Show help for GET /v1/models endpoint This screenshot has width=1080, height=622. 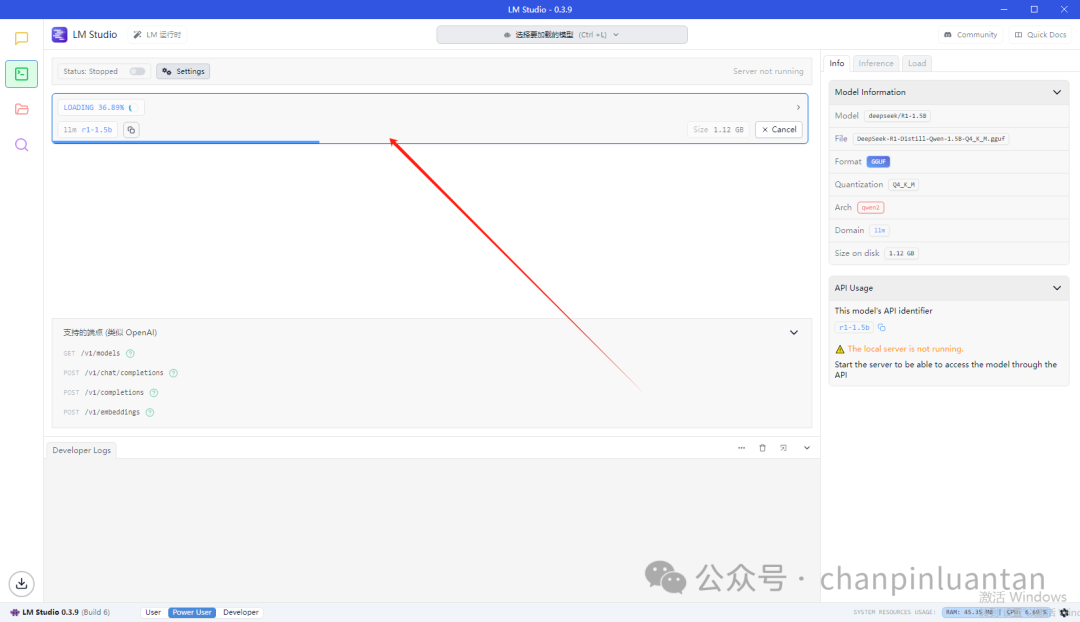coord(130,353)
